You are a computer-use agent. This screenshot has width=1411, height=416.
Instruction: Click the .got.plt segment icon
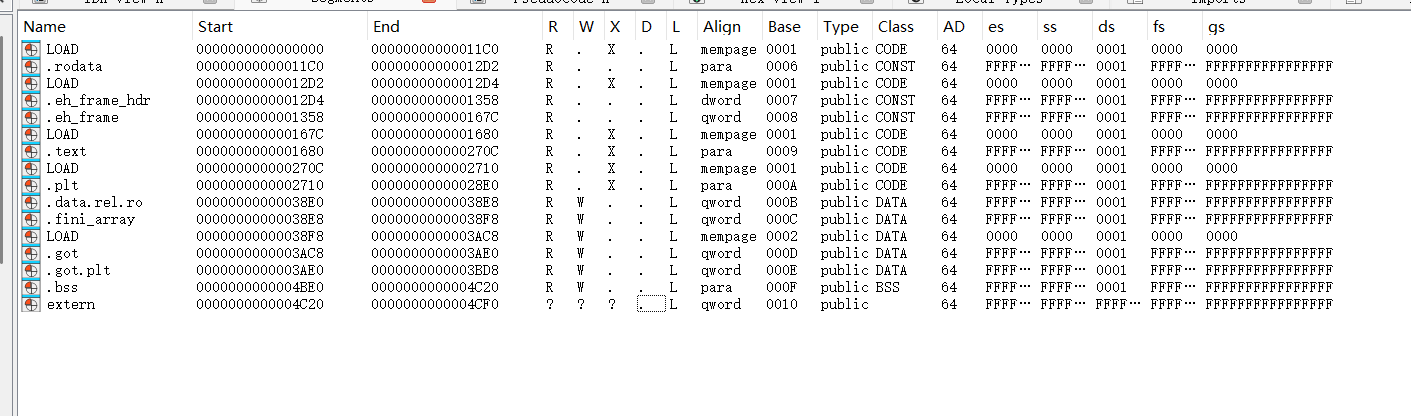(x=32, y=270)
